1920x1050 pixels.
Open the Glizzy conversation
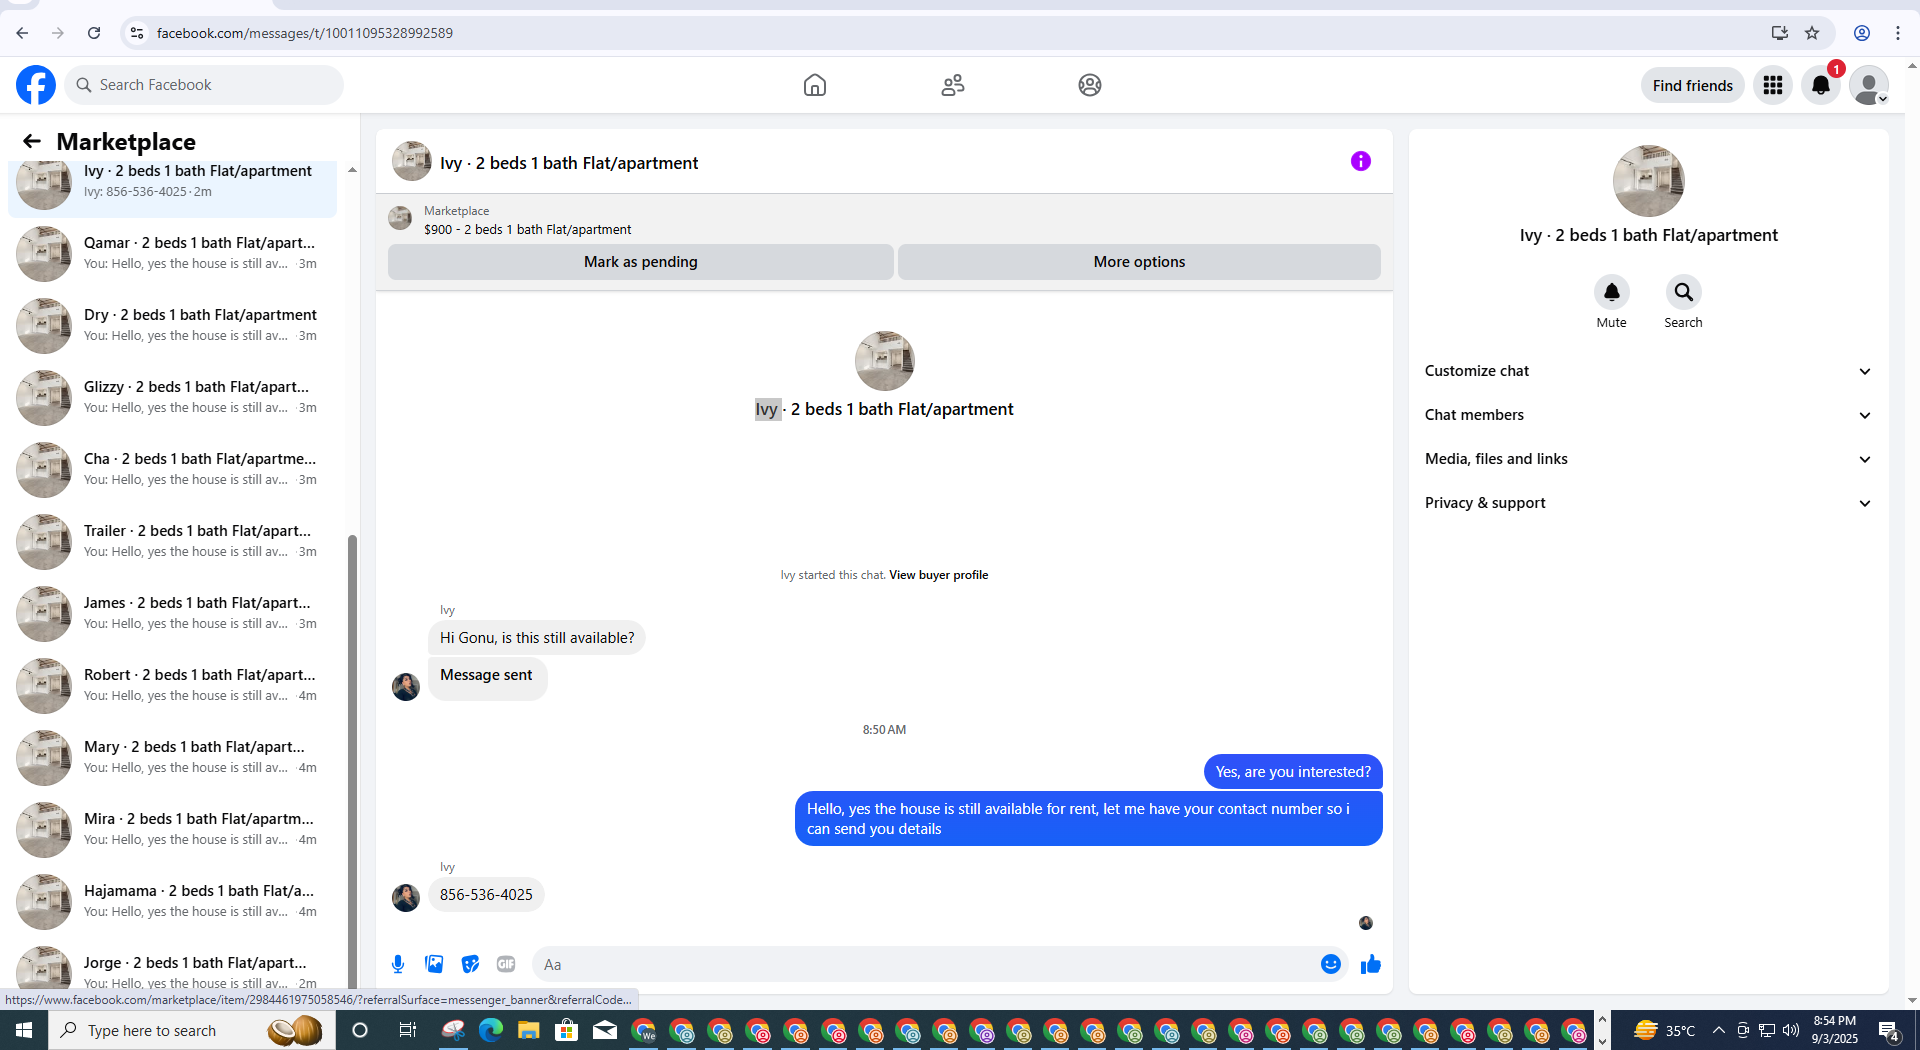(x=172, y=397)
